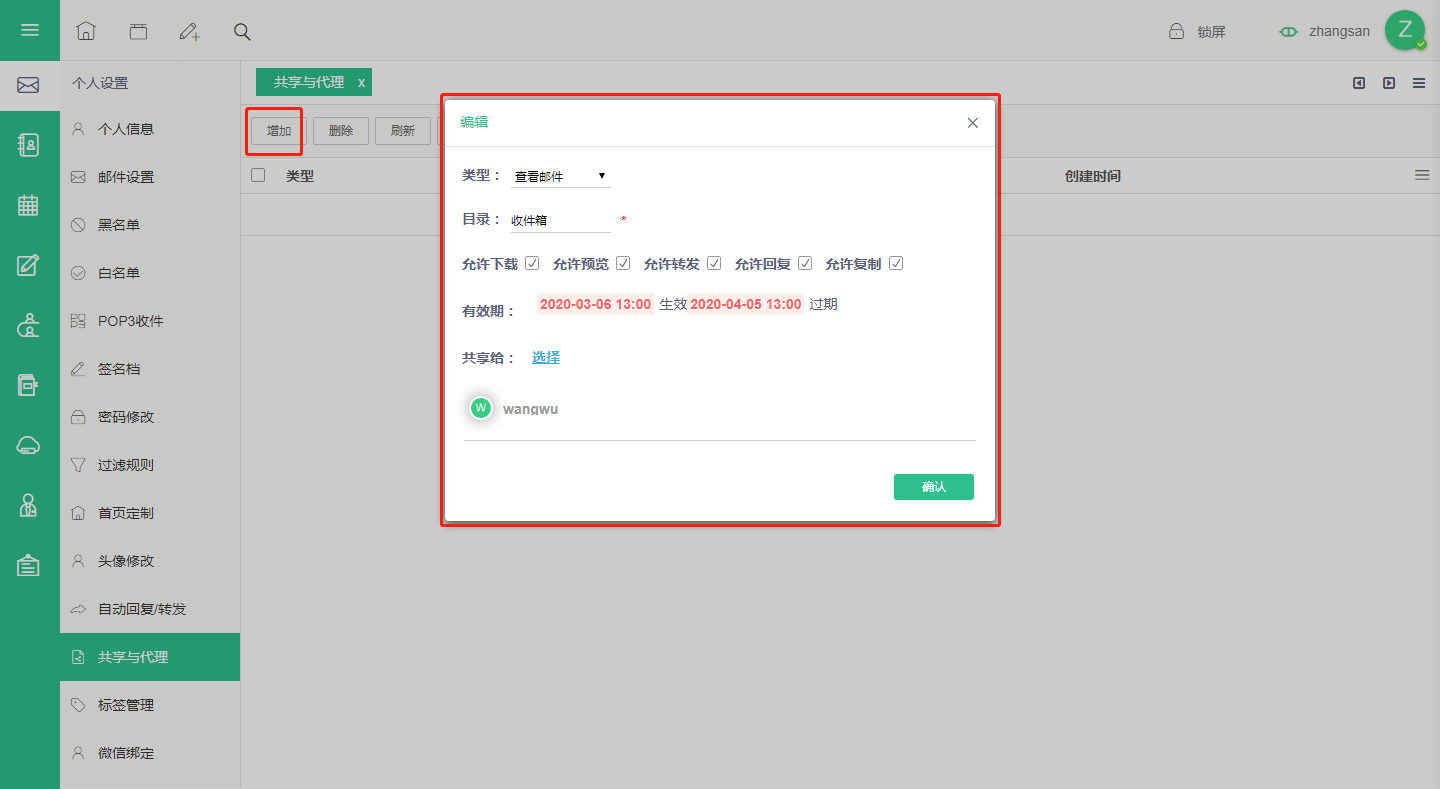
Task: Click the 删除 button
Action: (x=341, y=131)
